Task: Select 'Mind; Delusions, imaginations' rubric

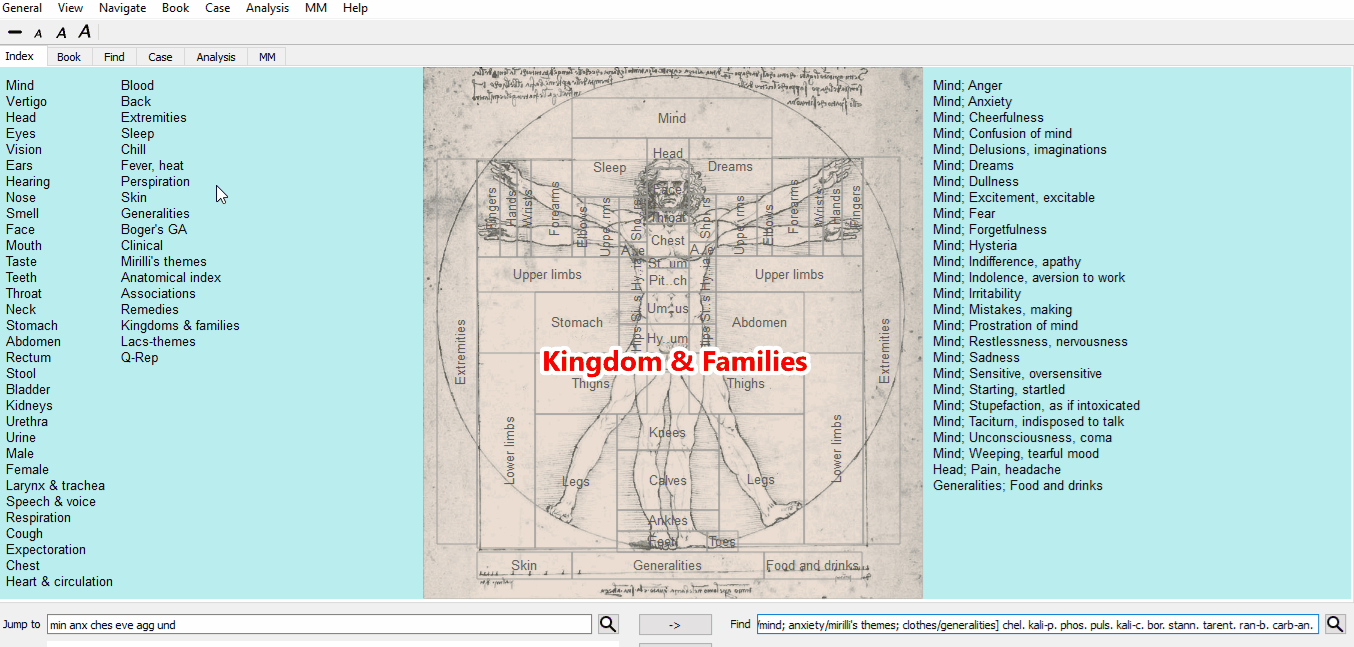Action: 1020,150
